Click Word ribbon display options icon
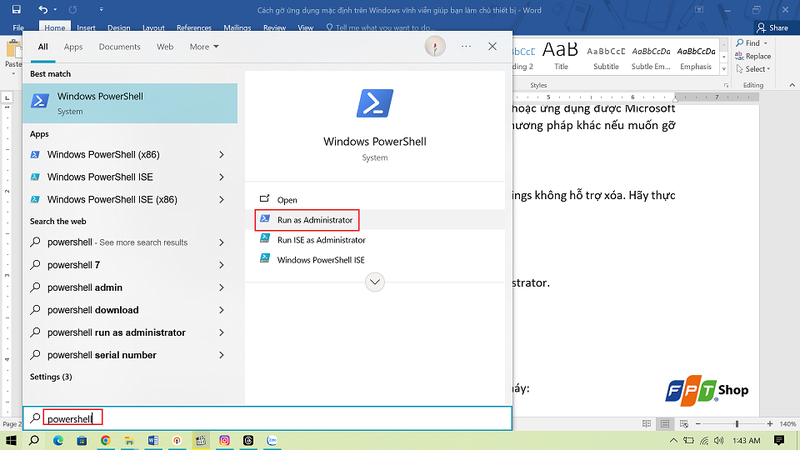The height and width of the screenshot is (450, 800). (699, 10)
